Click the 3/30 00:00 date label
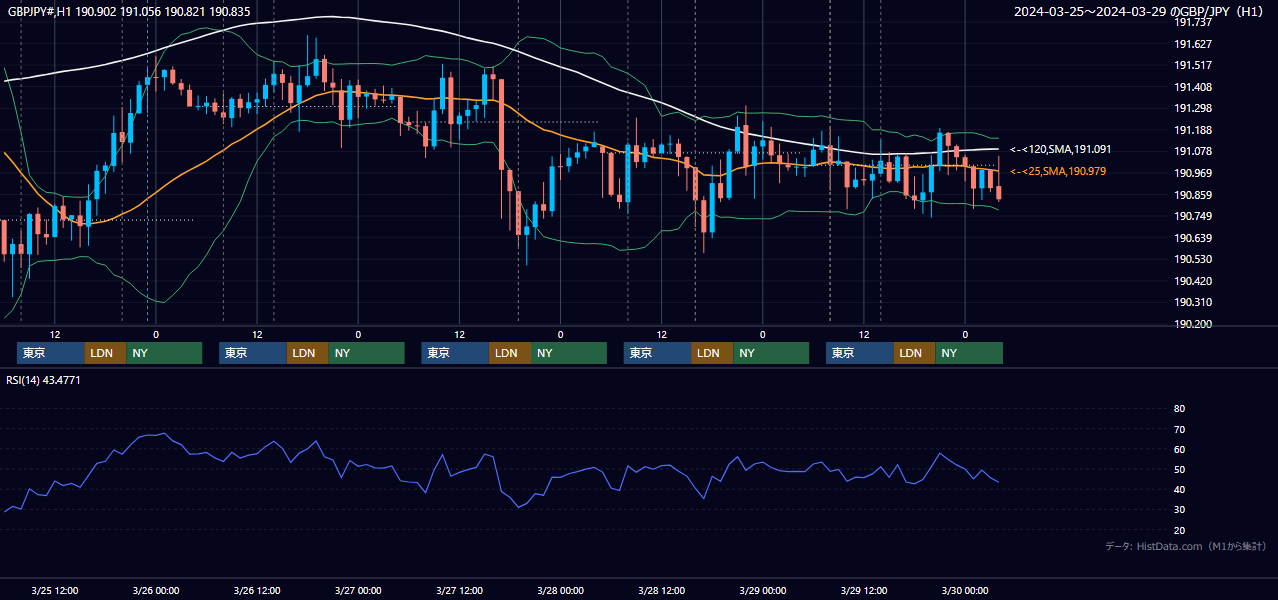The image size is (1278, 600). tap(964, 590)
